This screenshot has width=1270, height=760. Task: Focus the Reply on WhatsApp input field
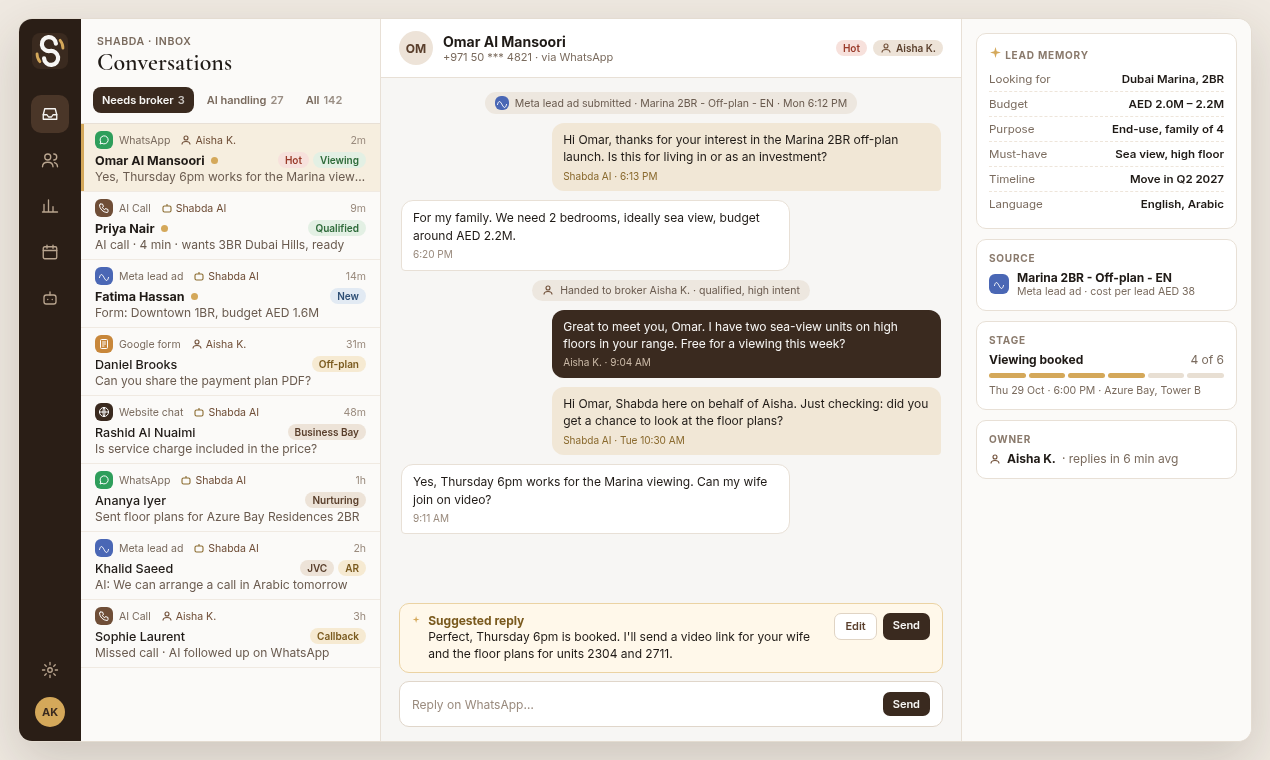(640, 704)
